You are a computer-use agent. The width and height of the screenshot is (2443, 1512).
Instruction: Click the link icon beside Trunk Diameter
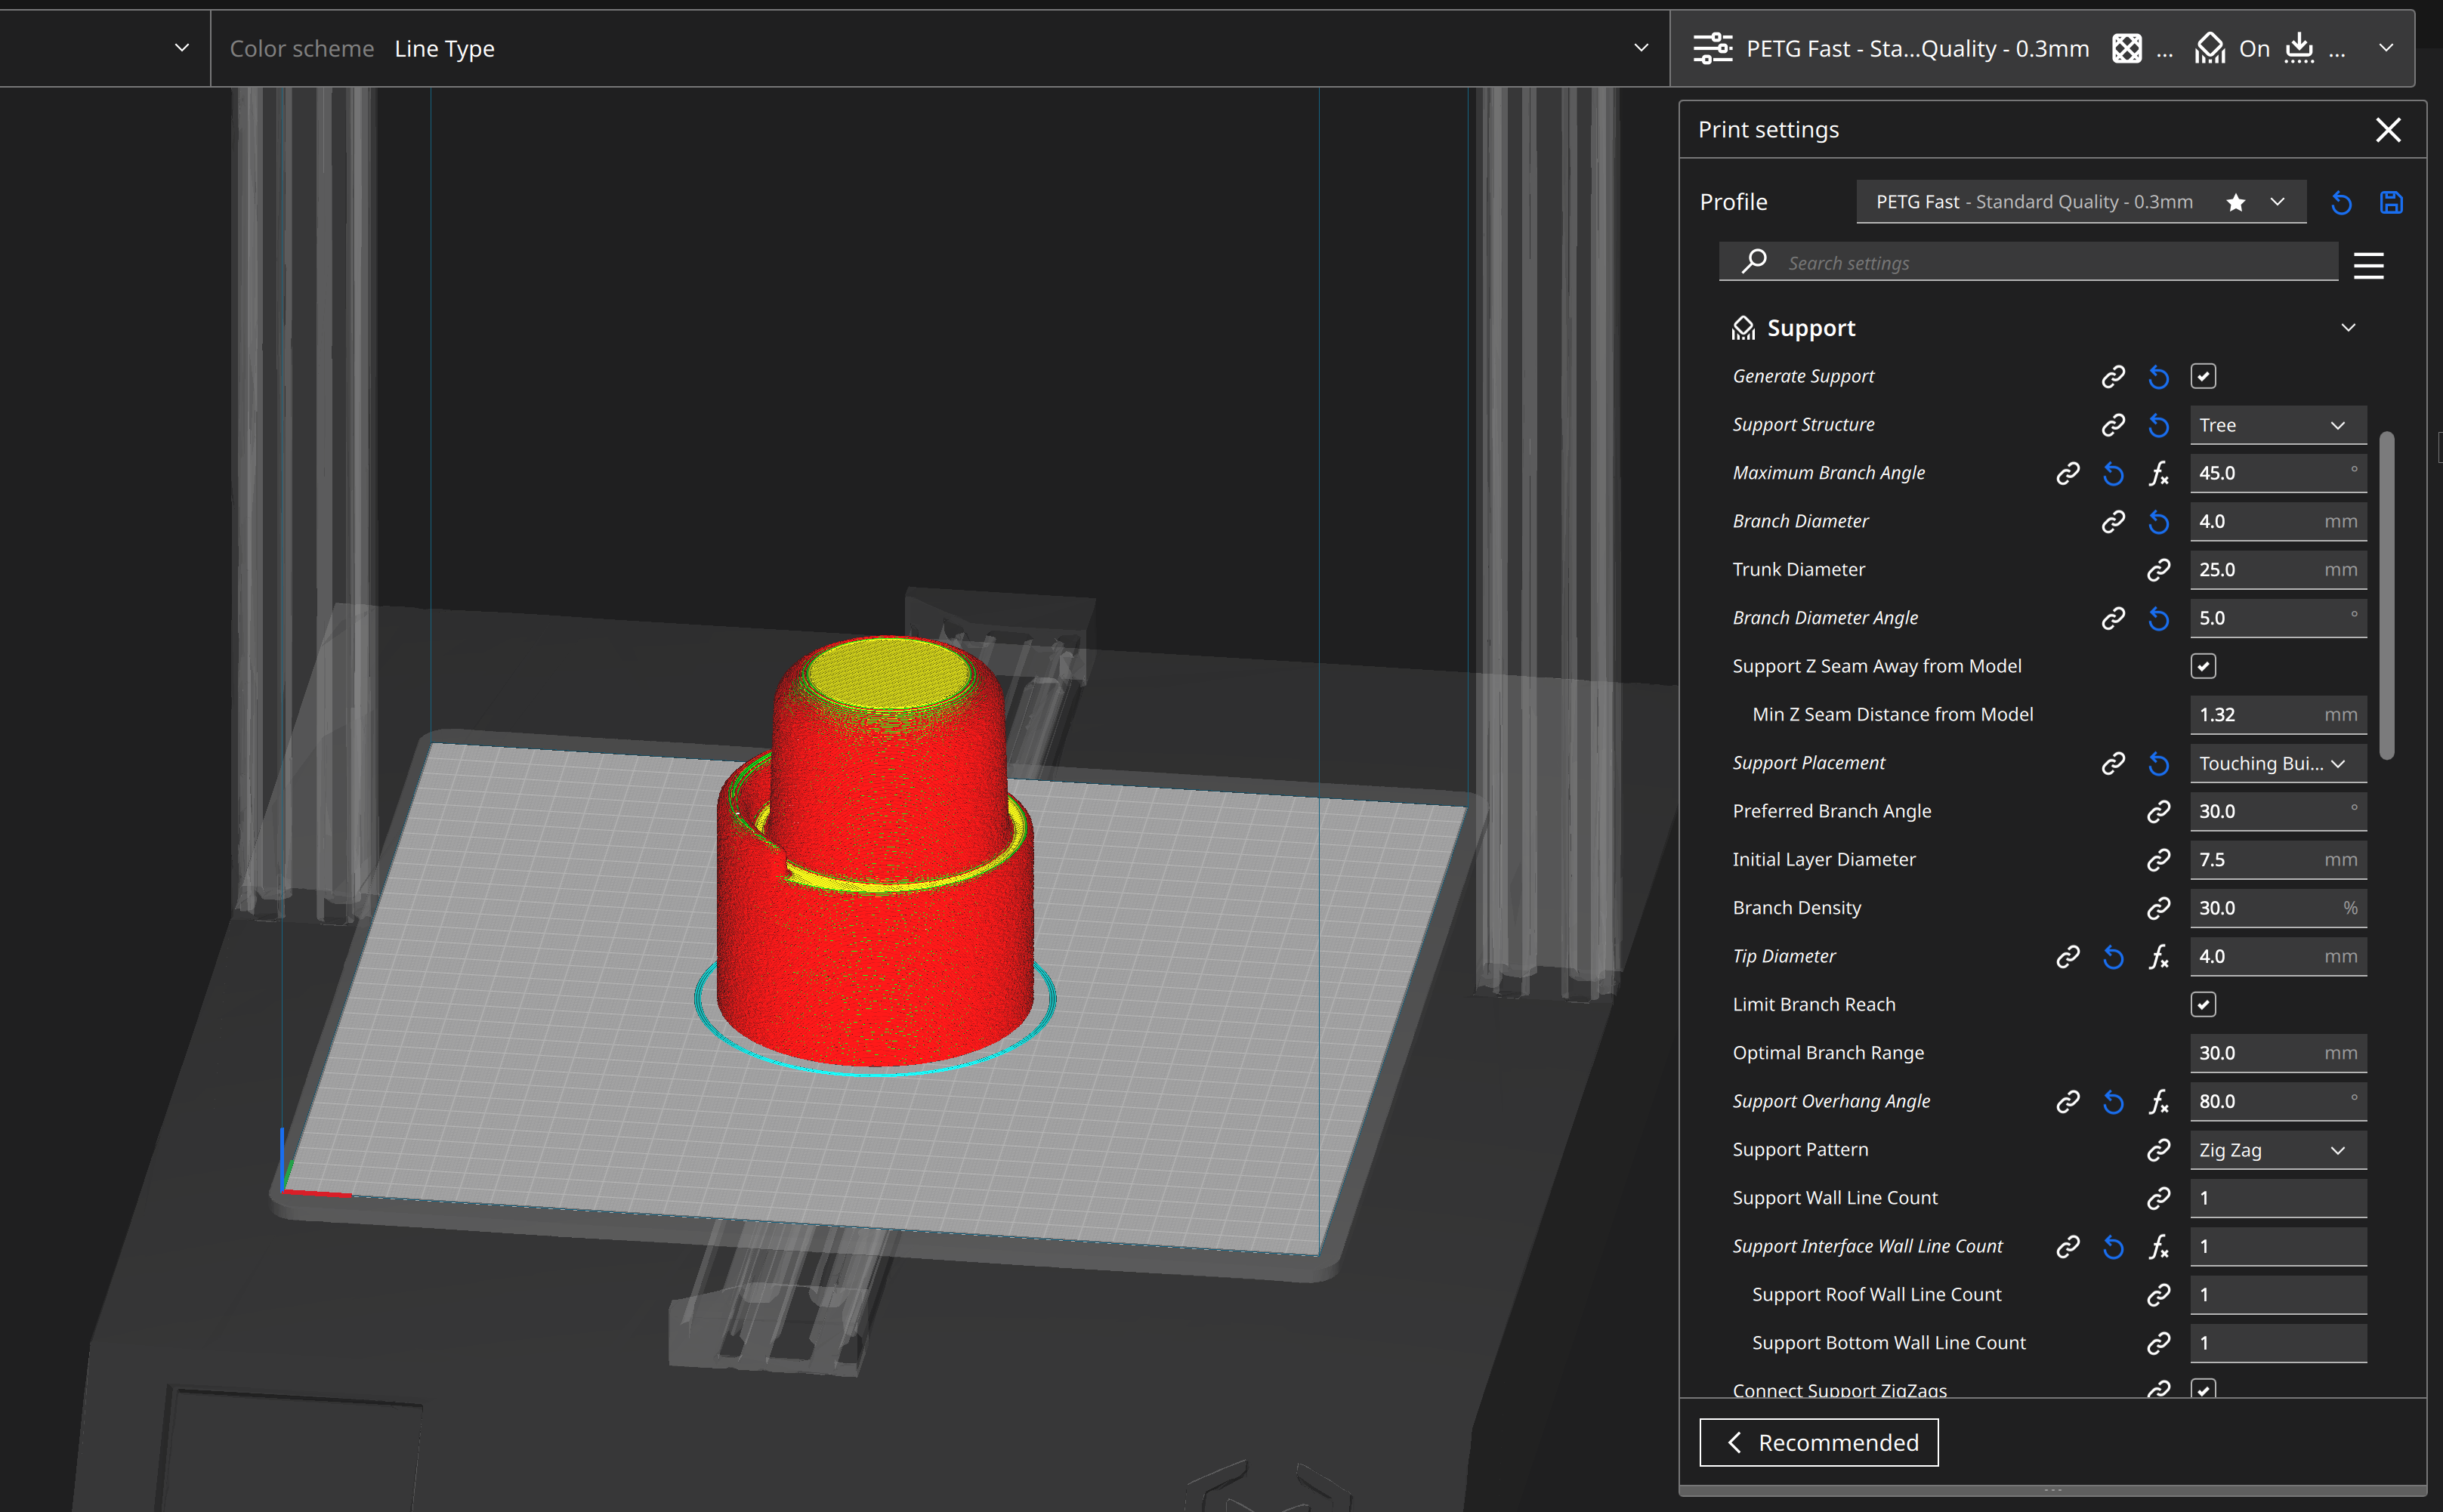2158,570
